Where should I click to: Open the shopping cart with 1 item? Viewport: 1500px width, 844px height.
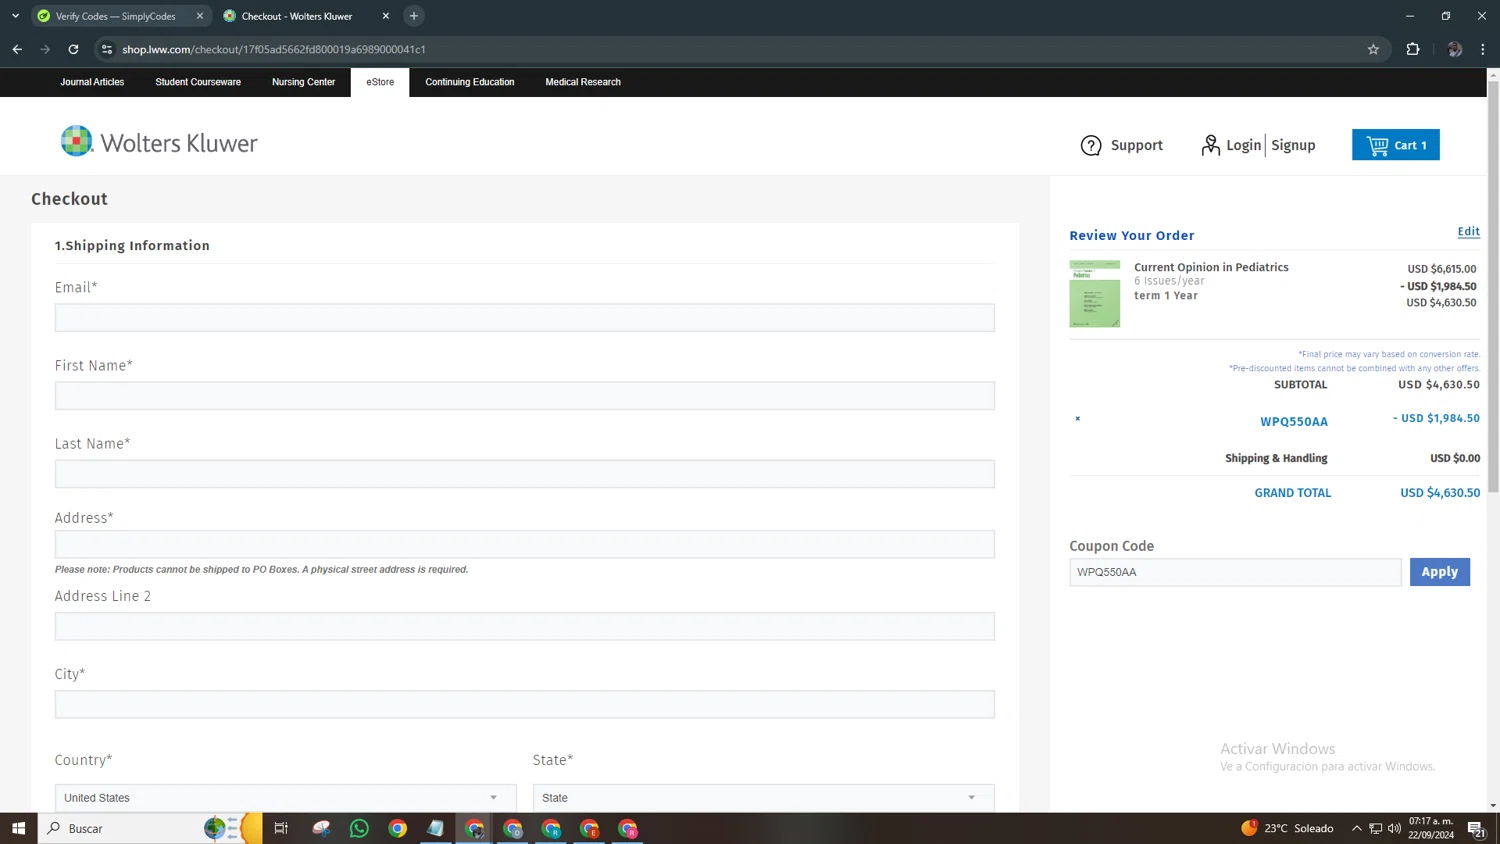(x=1395, y=145)
